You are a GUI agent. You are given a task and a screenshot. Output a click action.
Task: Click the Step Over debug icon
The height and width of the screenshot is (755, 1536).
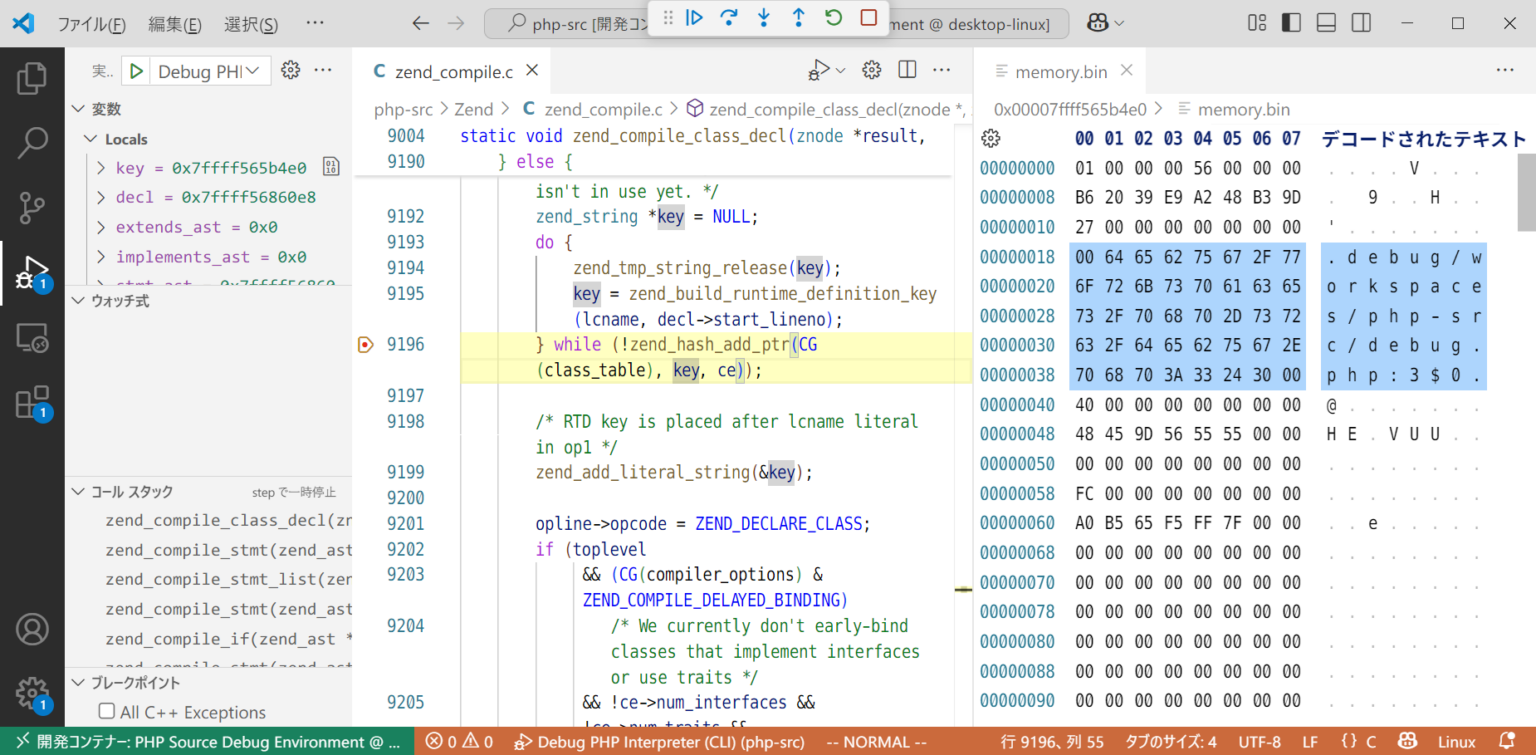point(729,17)
